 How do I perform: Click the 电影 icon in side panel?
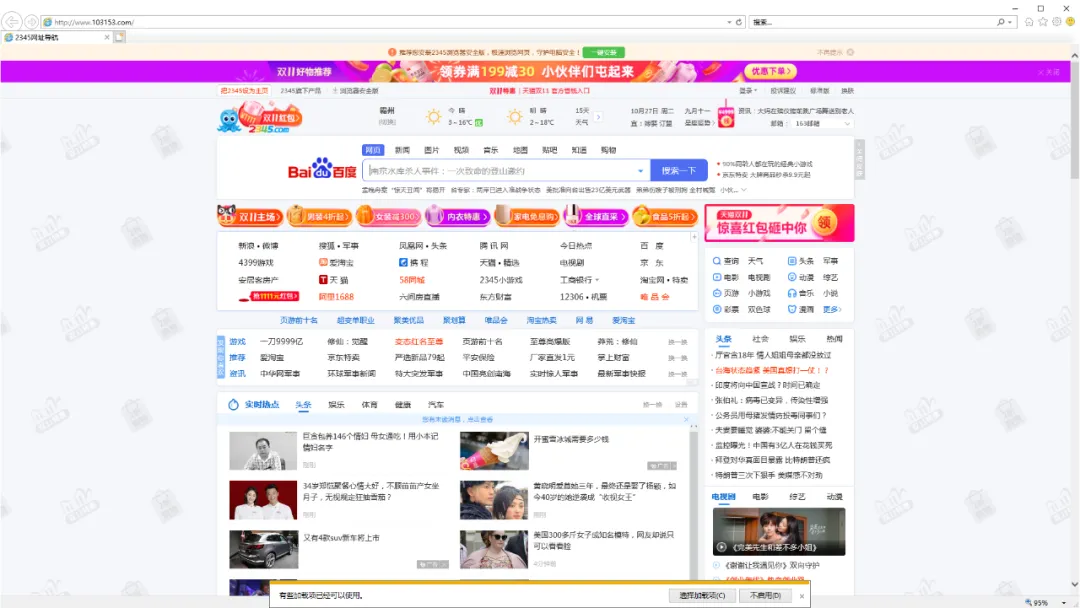point(717,277)
